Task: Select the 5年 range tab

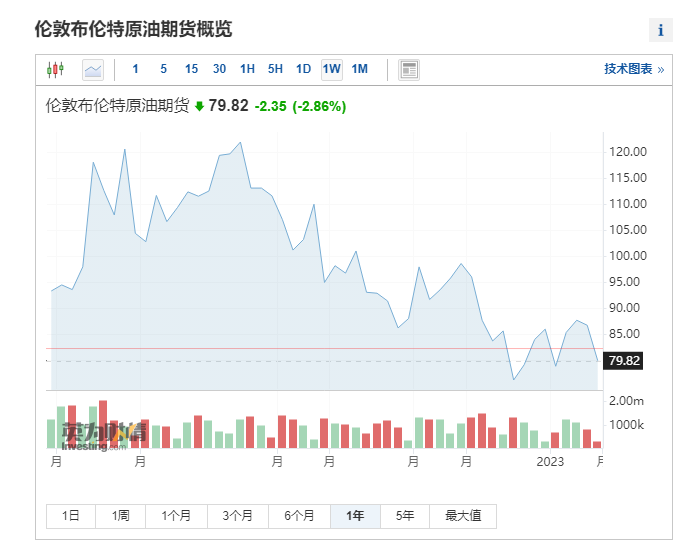Action: tap(404, 516)
